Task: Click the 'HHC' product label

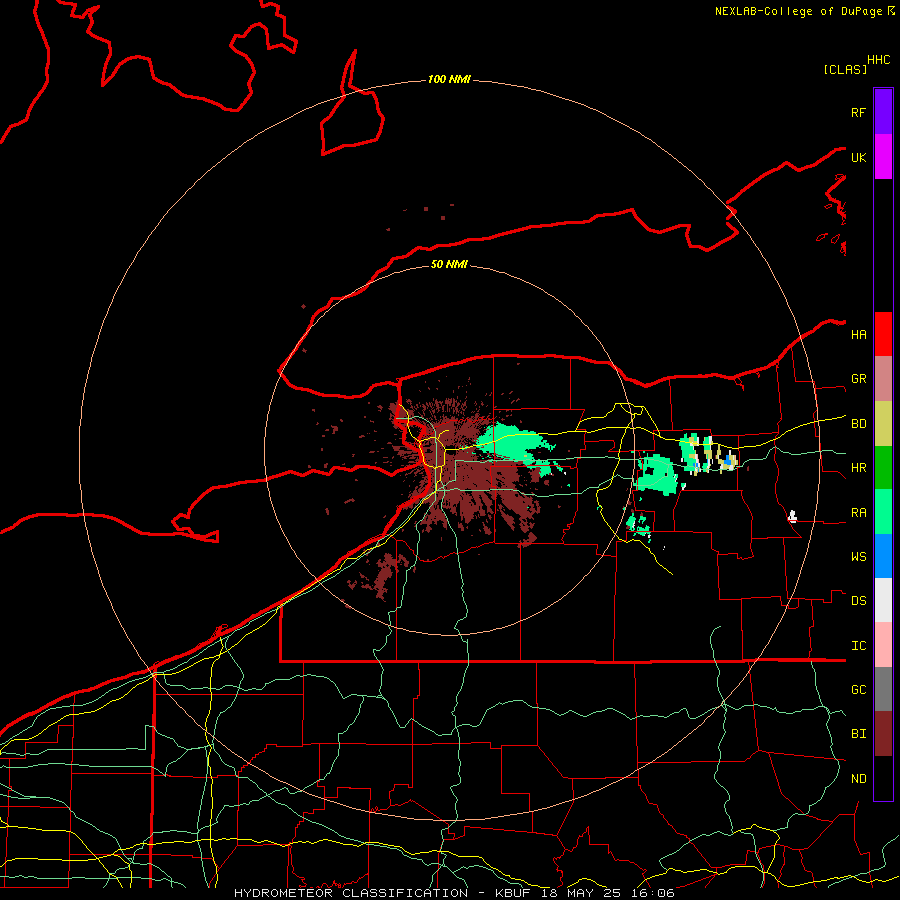Action: coord(878,60)
